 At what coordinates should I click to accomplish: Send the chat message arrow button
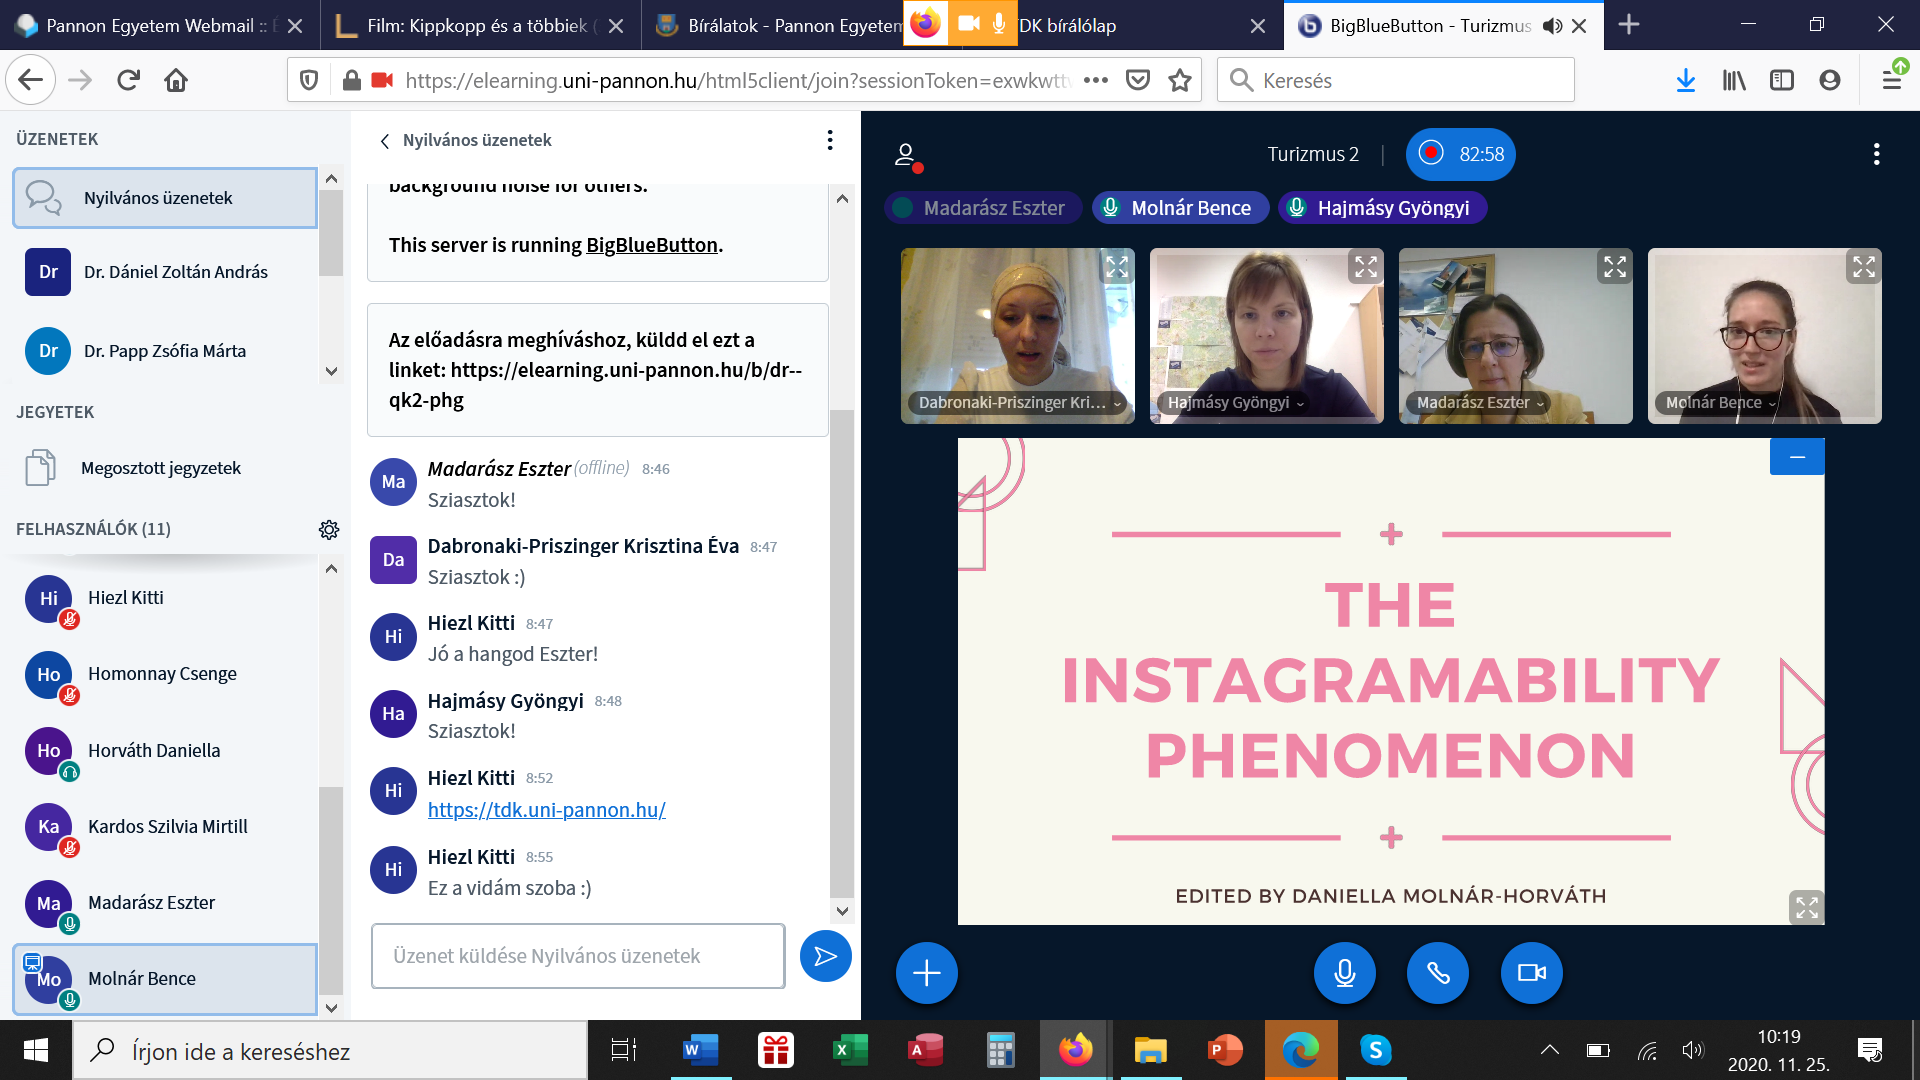[x=825, y=957]
